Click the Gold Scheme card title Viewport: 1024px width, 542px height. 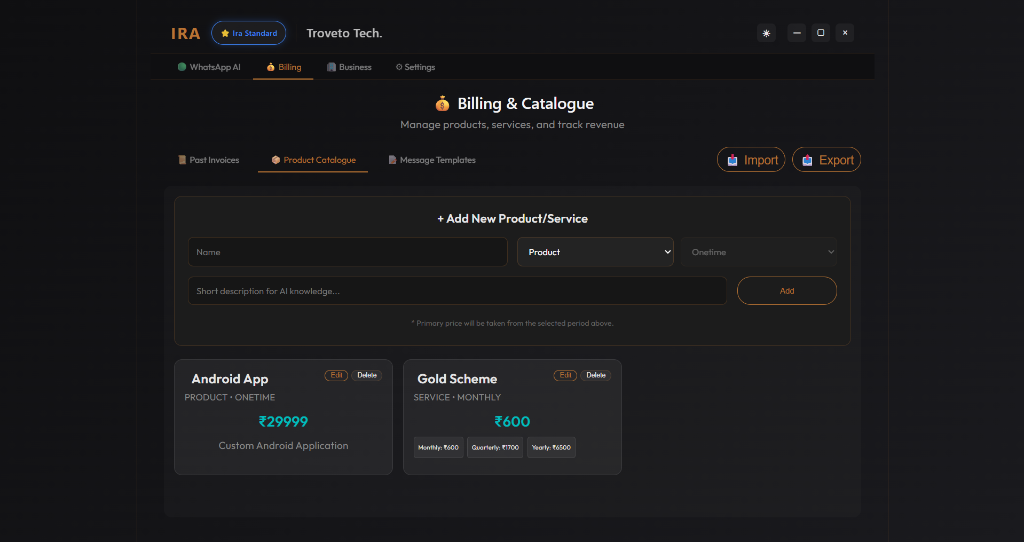457,379
